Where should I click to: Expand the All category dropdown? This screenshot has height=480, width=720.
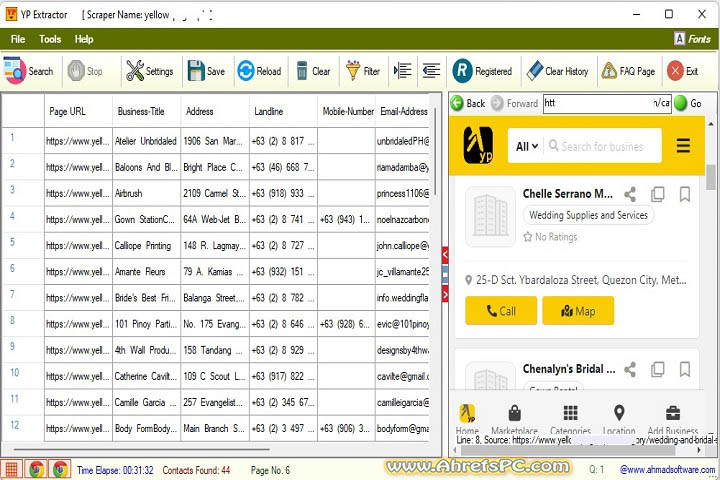point(527,146)
